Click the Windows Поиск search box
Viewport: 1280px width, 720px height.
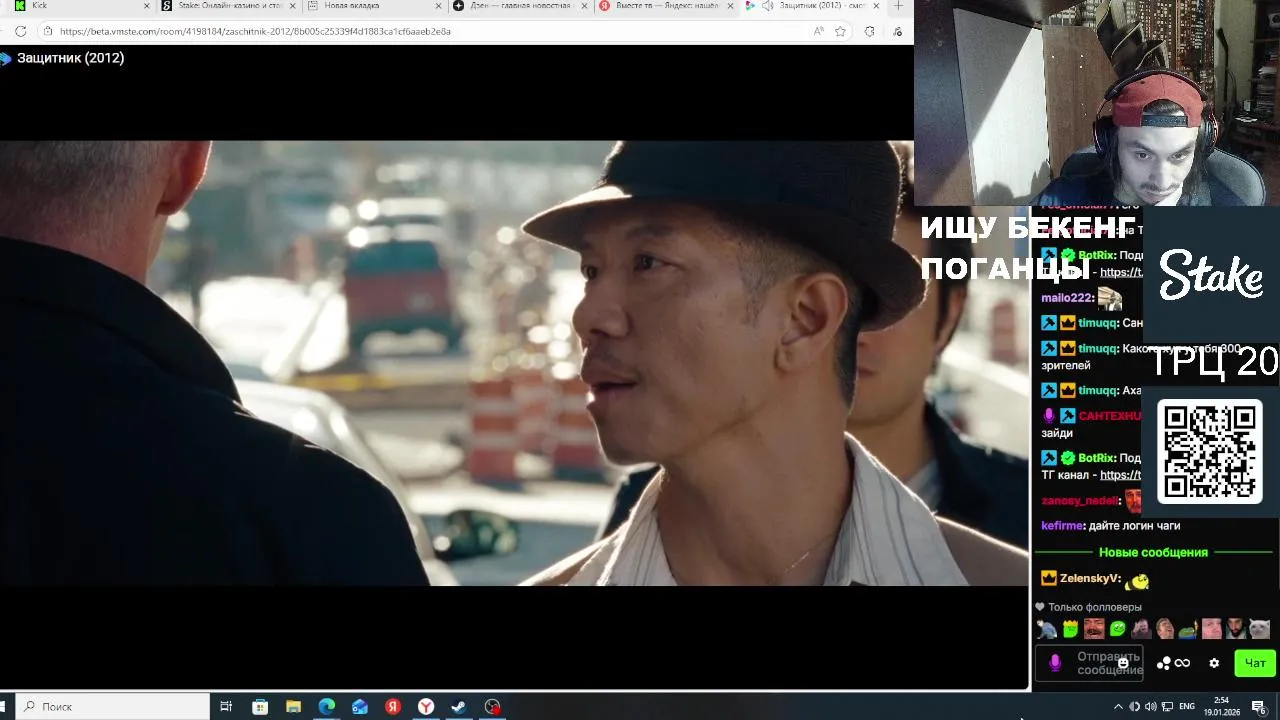point(112,706)
